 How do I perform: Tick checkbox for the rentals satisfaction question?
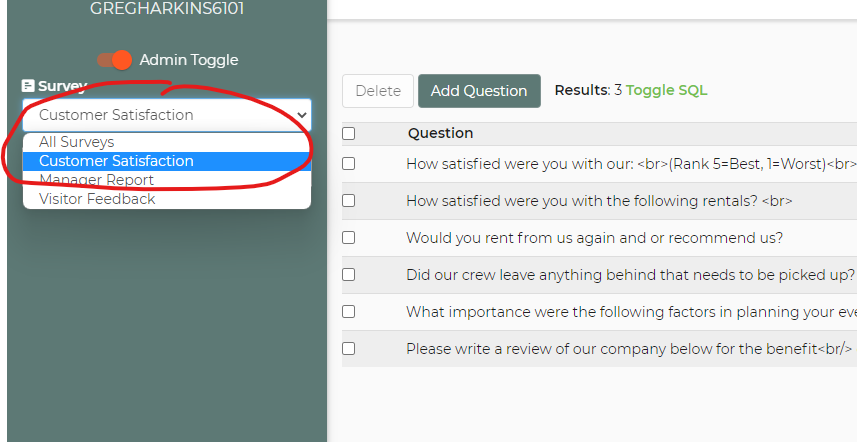pyautogui.click(x=348, y=200)
